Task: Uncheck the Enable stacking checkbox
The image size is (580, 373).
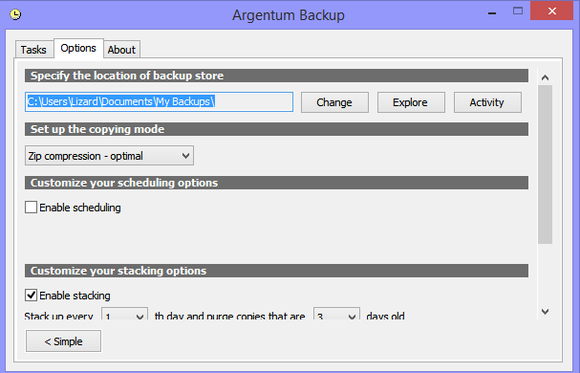Action: (31, 295)
